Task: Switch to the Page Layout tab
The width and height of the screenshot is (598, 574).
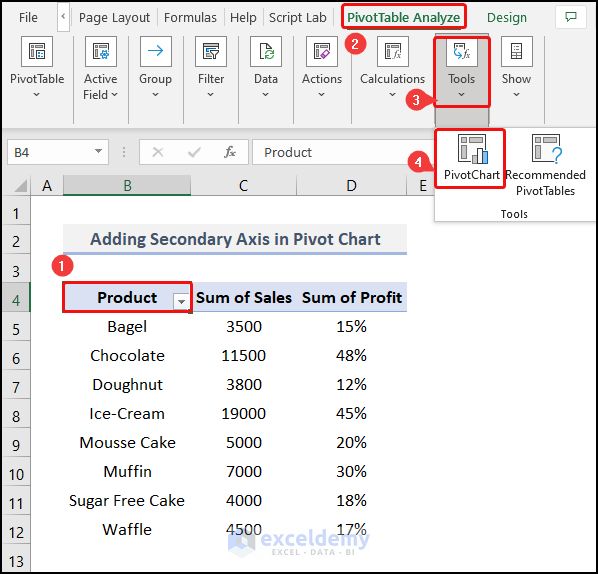Action: coord(114,17)
